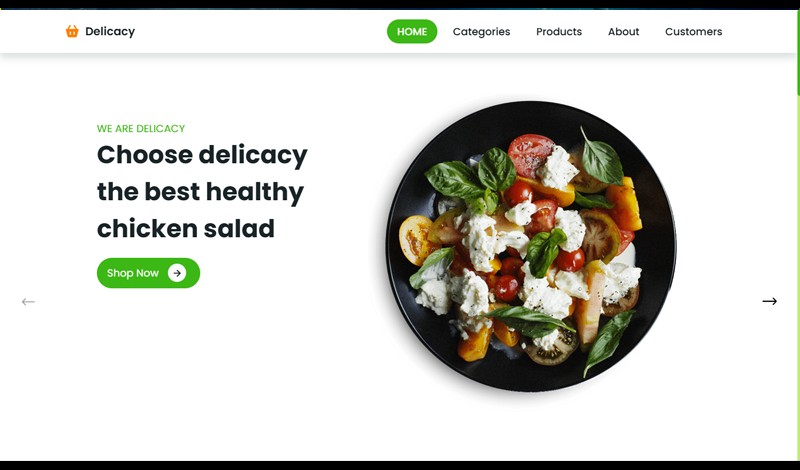The width and height of the screenshot is (800, 470).
Task: Open the Customers navigation item
Action: [693, 32]
